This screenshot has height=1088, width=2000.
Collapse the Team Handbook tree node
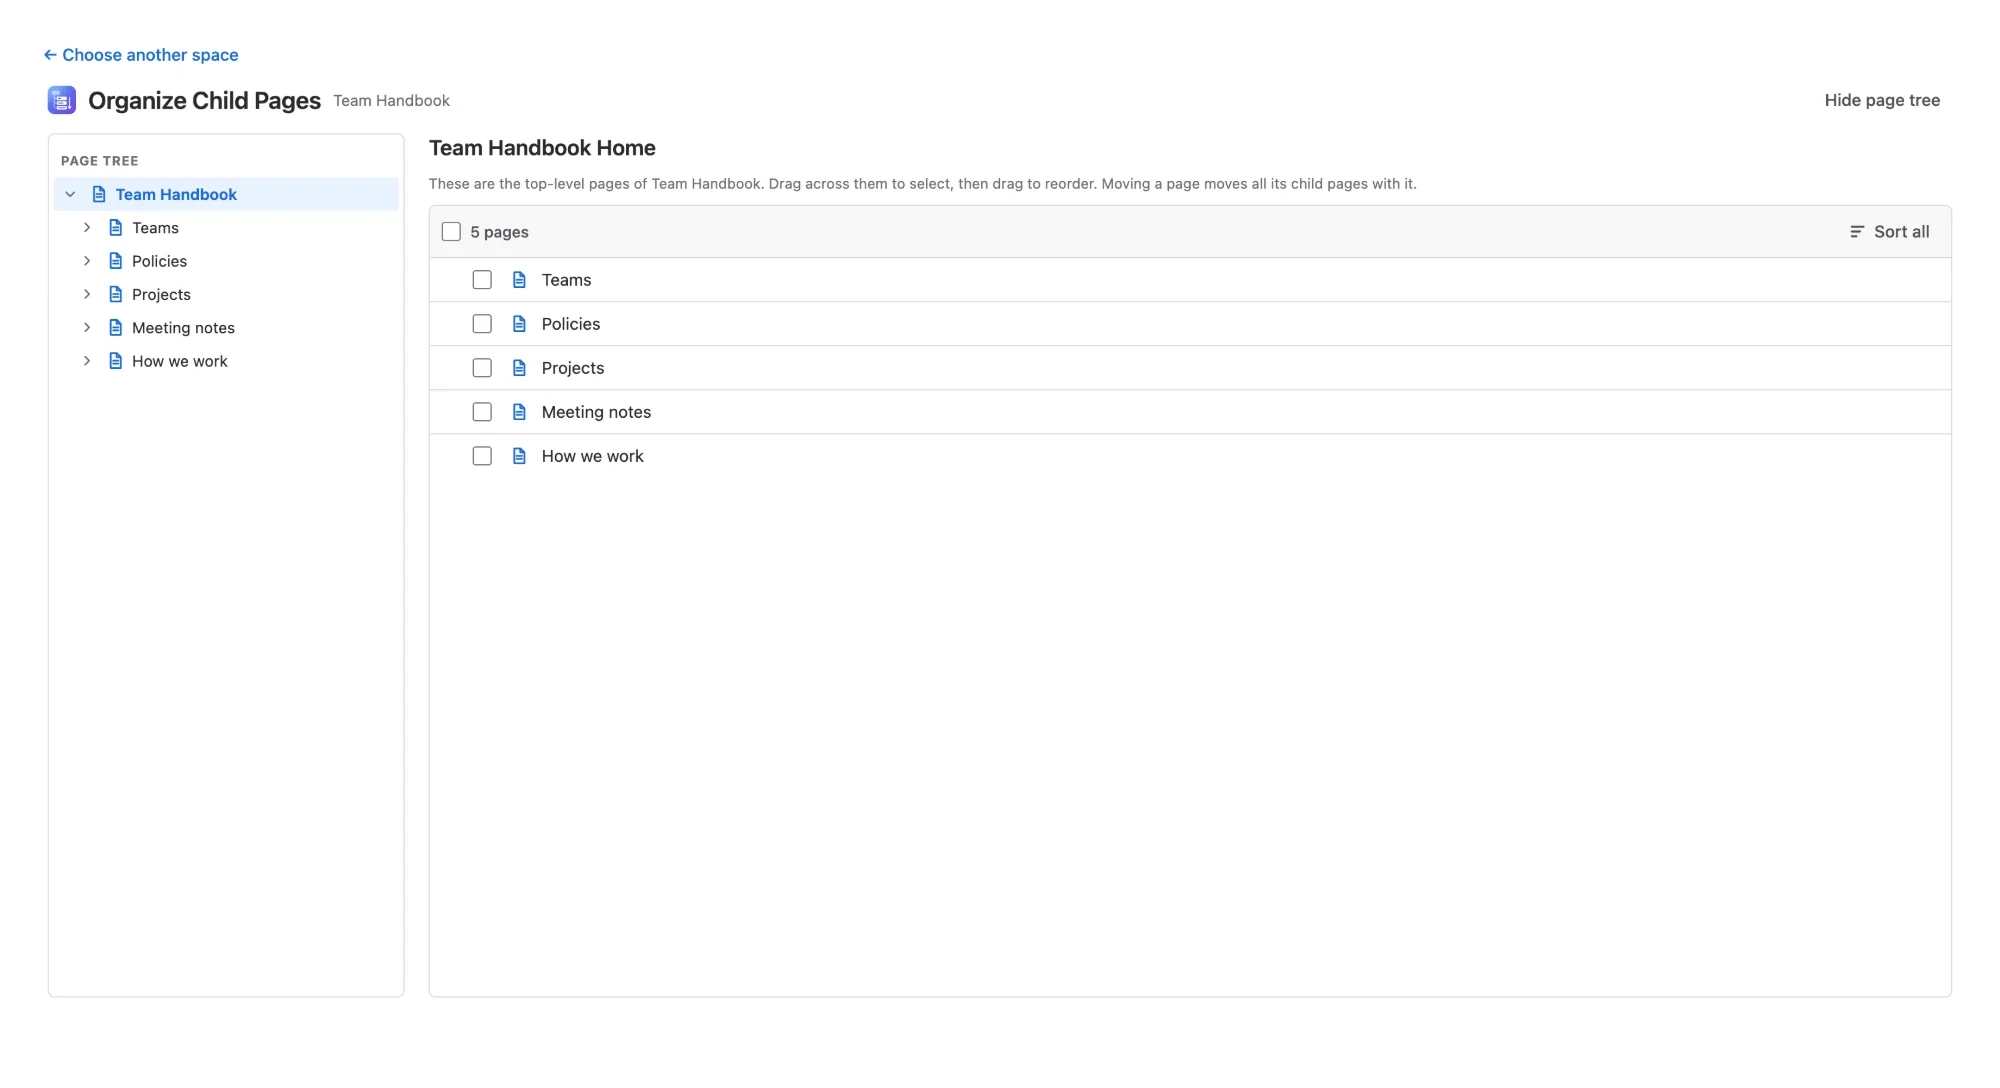[70, 194]
